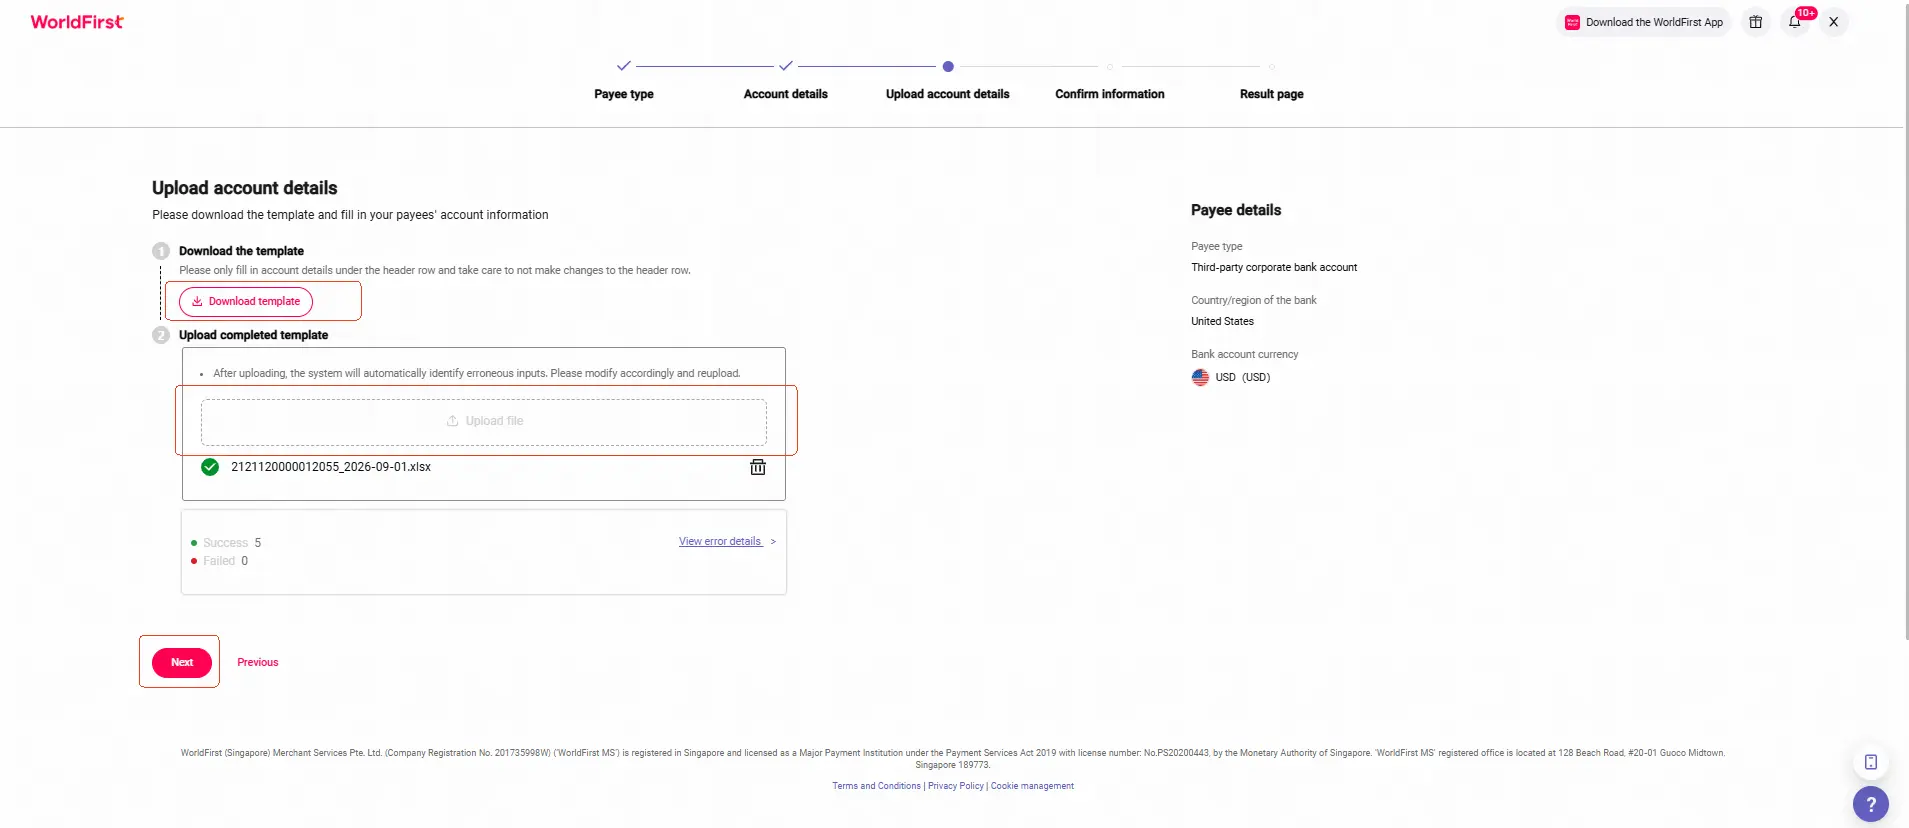Delete the uploaded xlsx file
Screen dimensions: 1909x828
758,467
